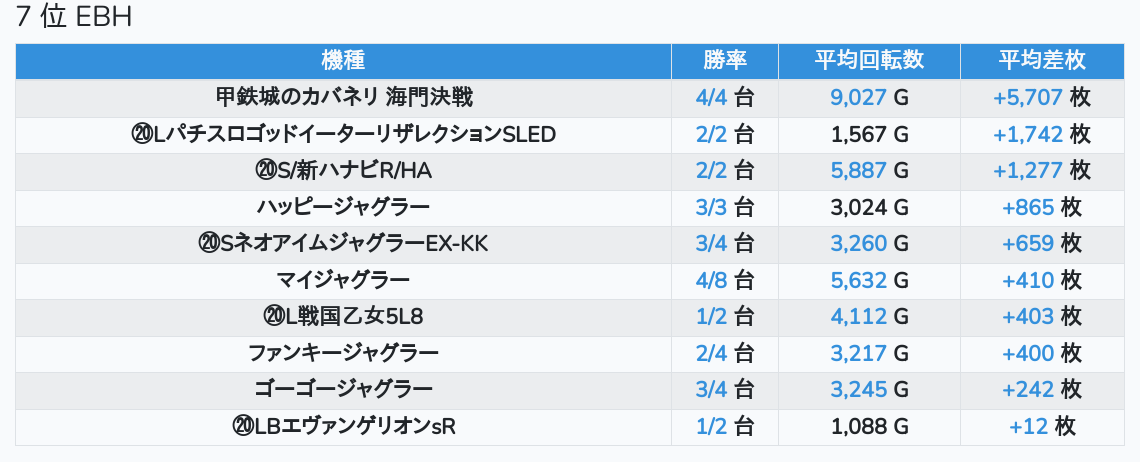Click the 4/8 win rate for マイジャグラー
1140x462 pixels.
tap(711, 280)
